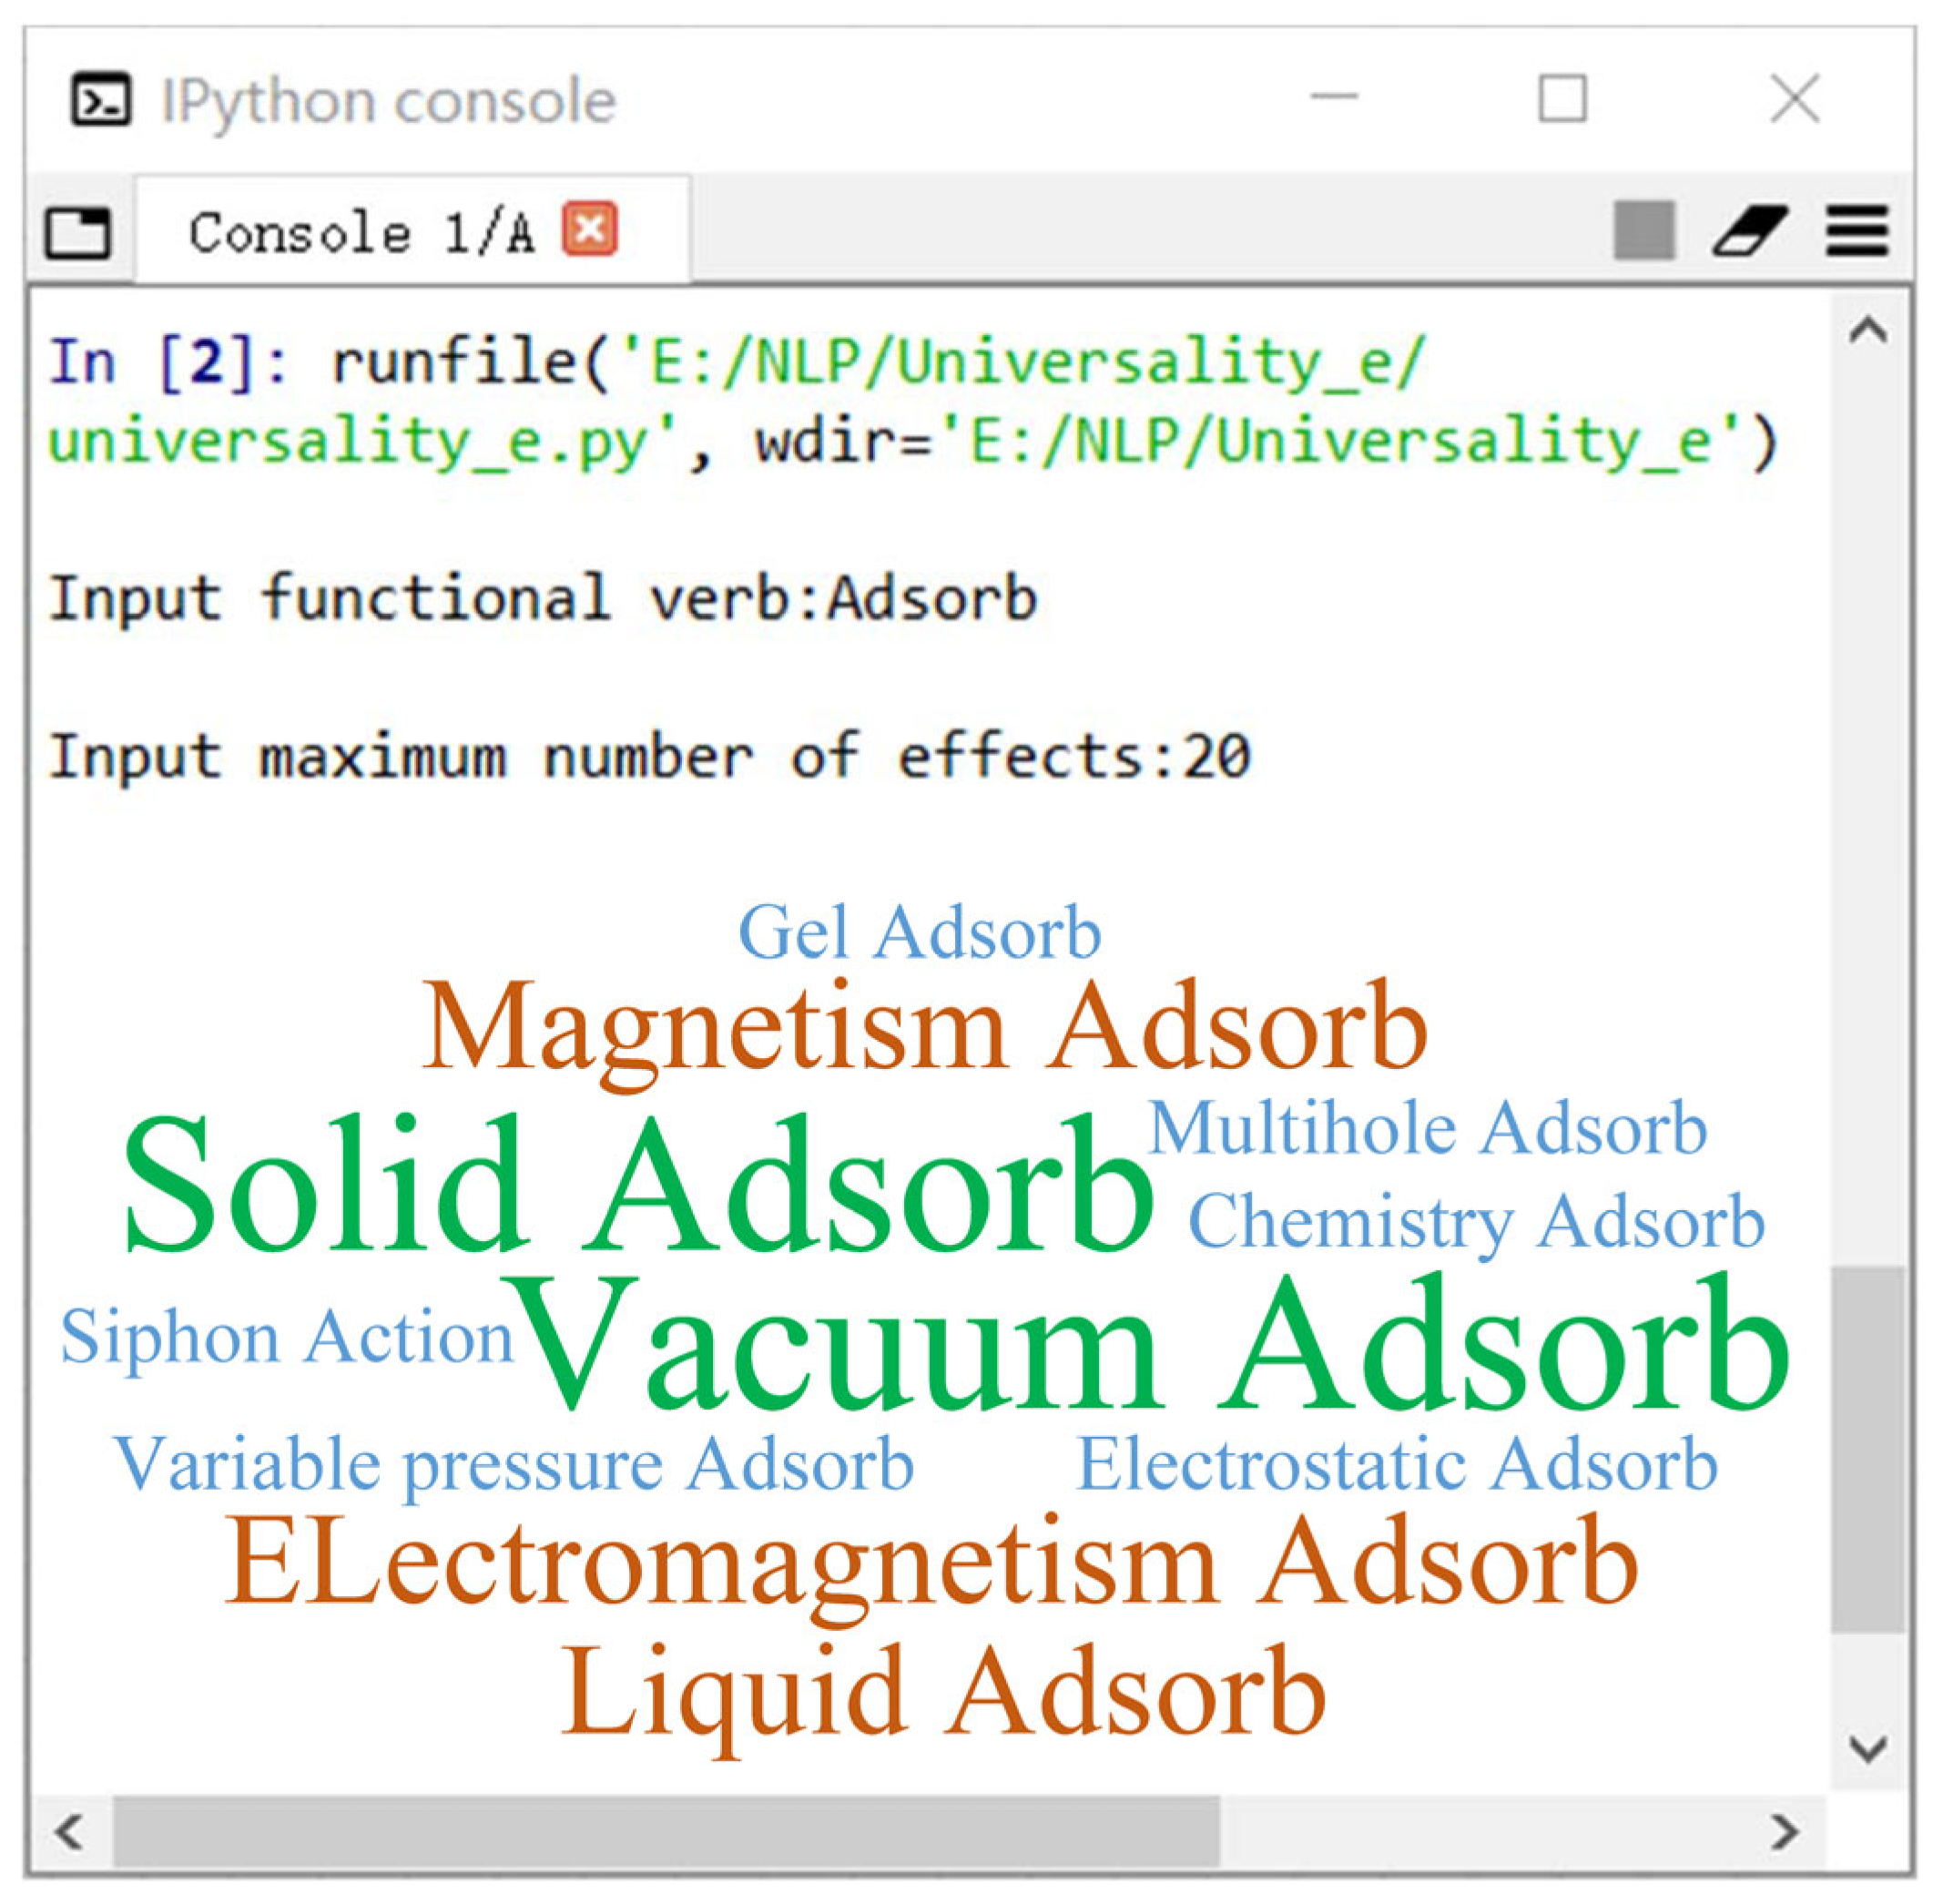Open the browse tabs icon
This screenshot has width=1943, height=1904.
(78, 232)
